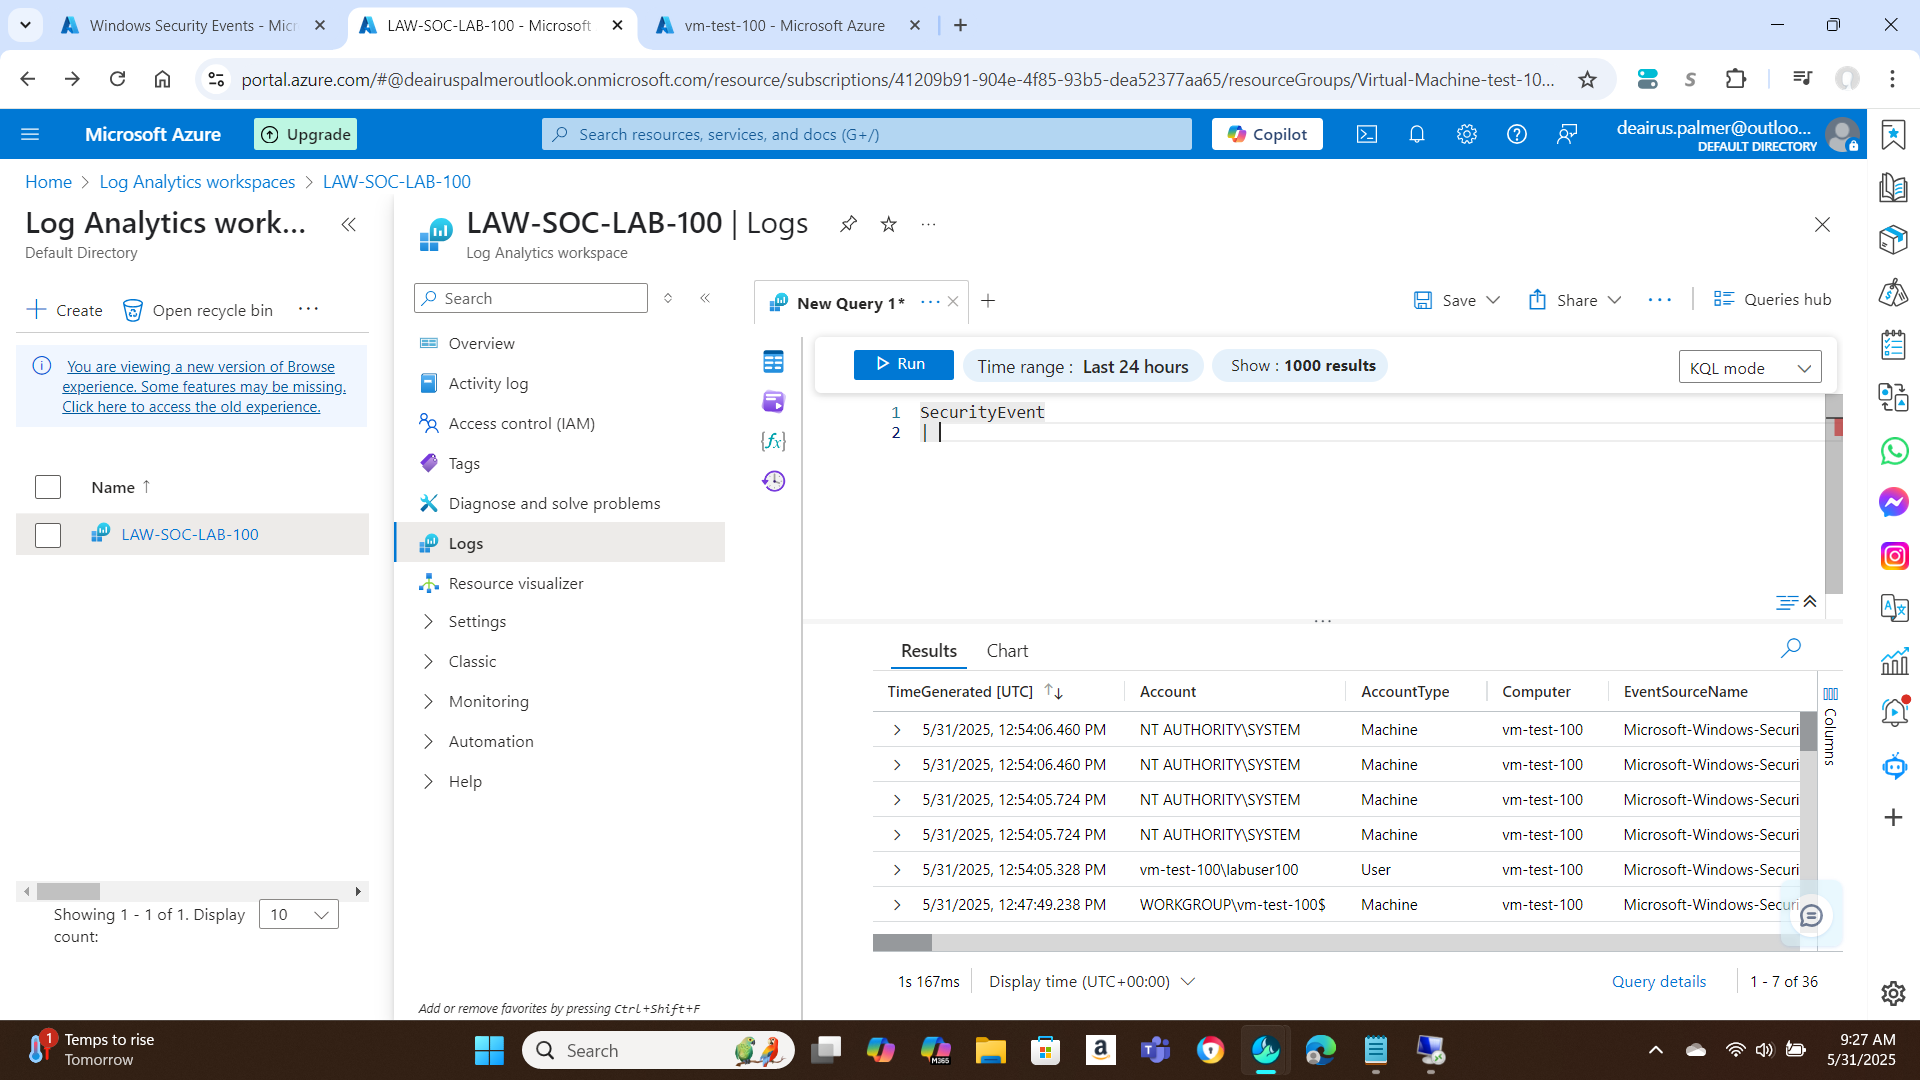The height and width of the screenshot is (1080, 1920).
Task: Open the Display count dropdown
Action: (x=298, y=914)
